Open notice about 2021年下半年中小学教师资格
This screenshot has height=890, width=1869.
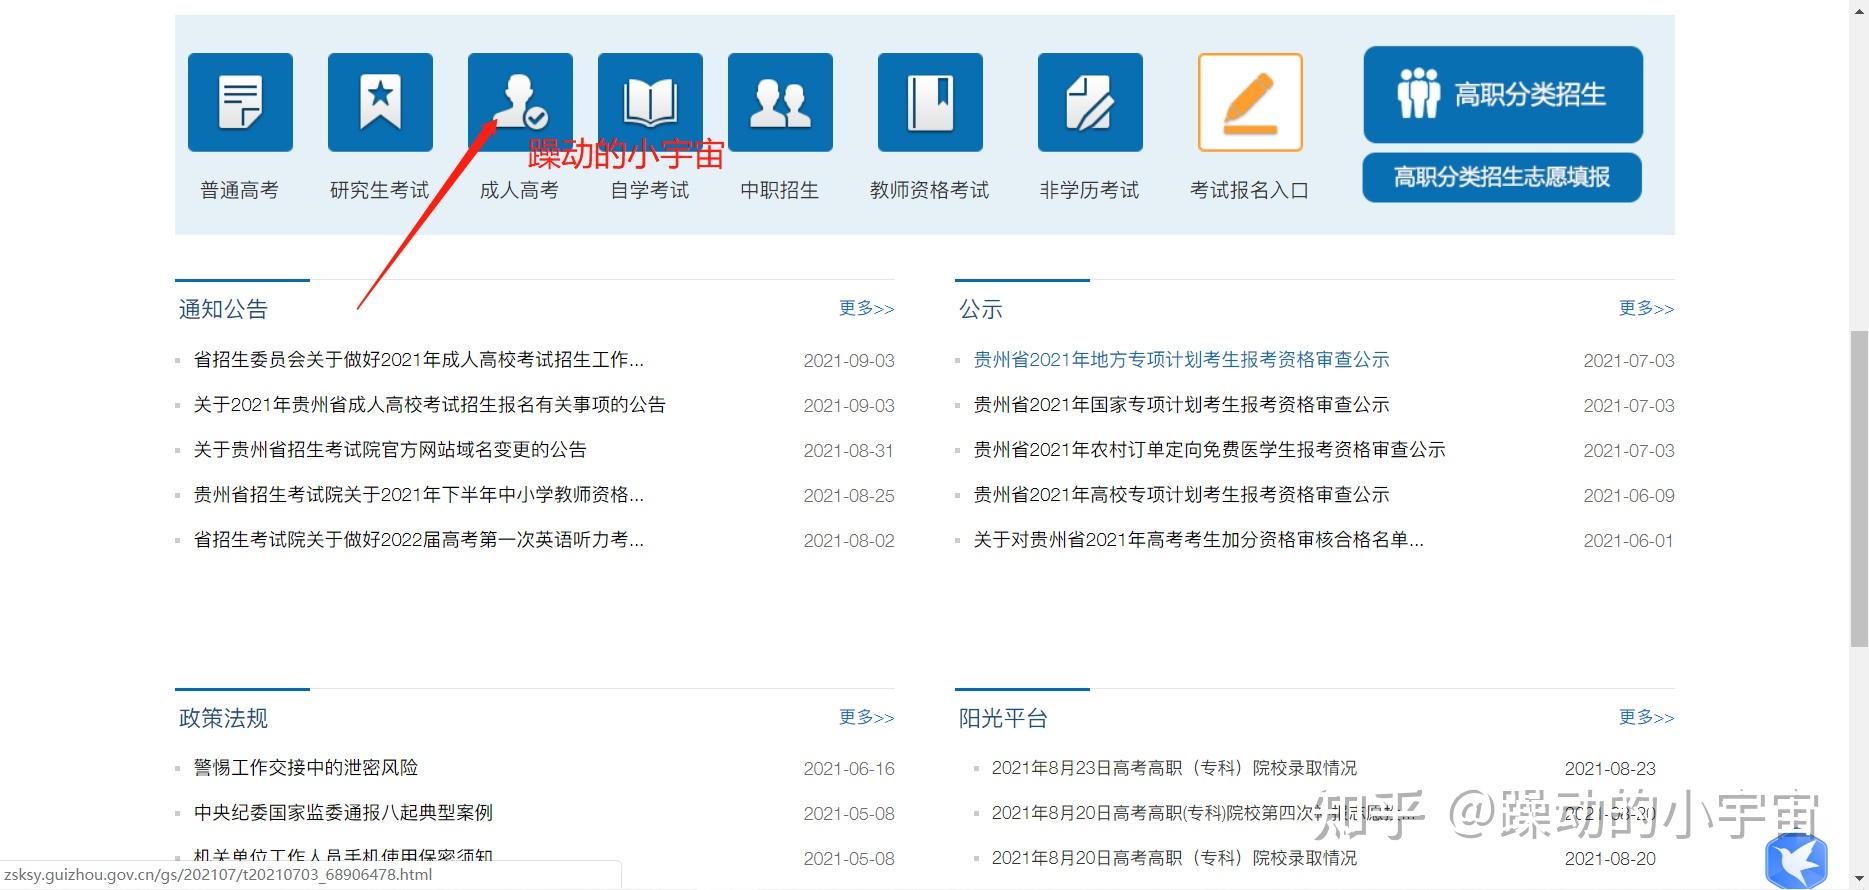coord(419,495)
